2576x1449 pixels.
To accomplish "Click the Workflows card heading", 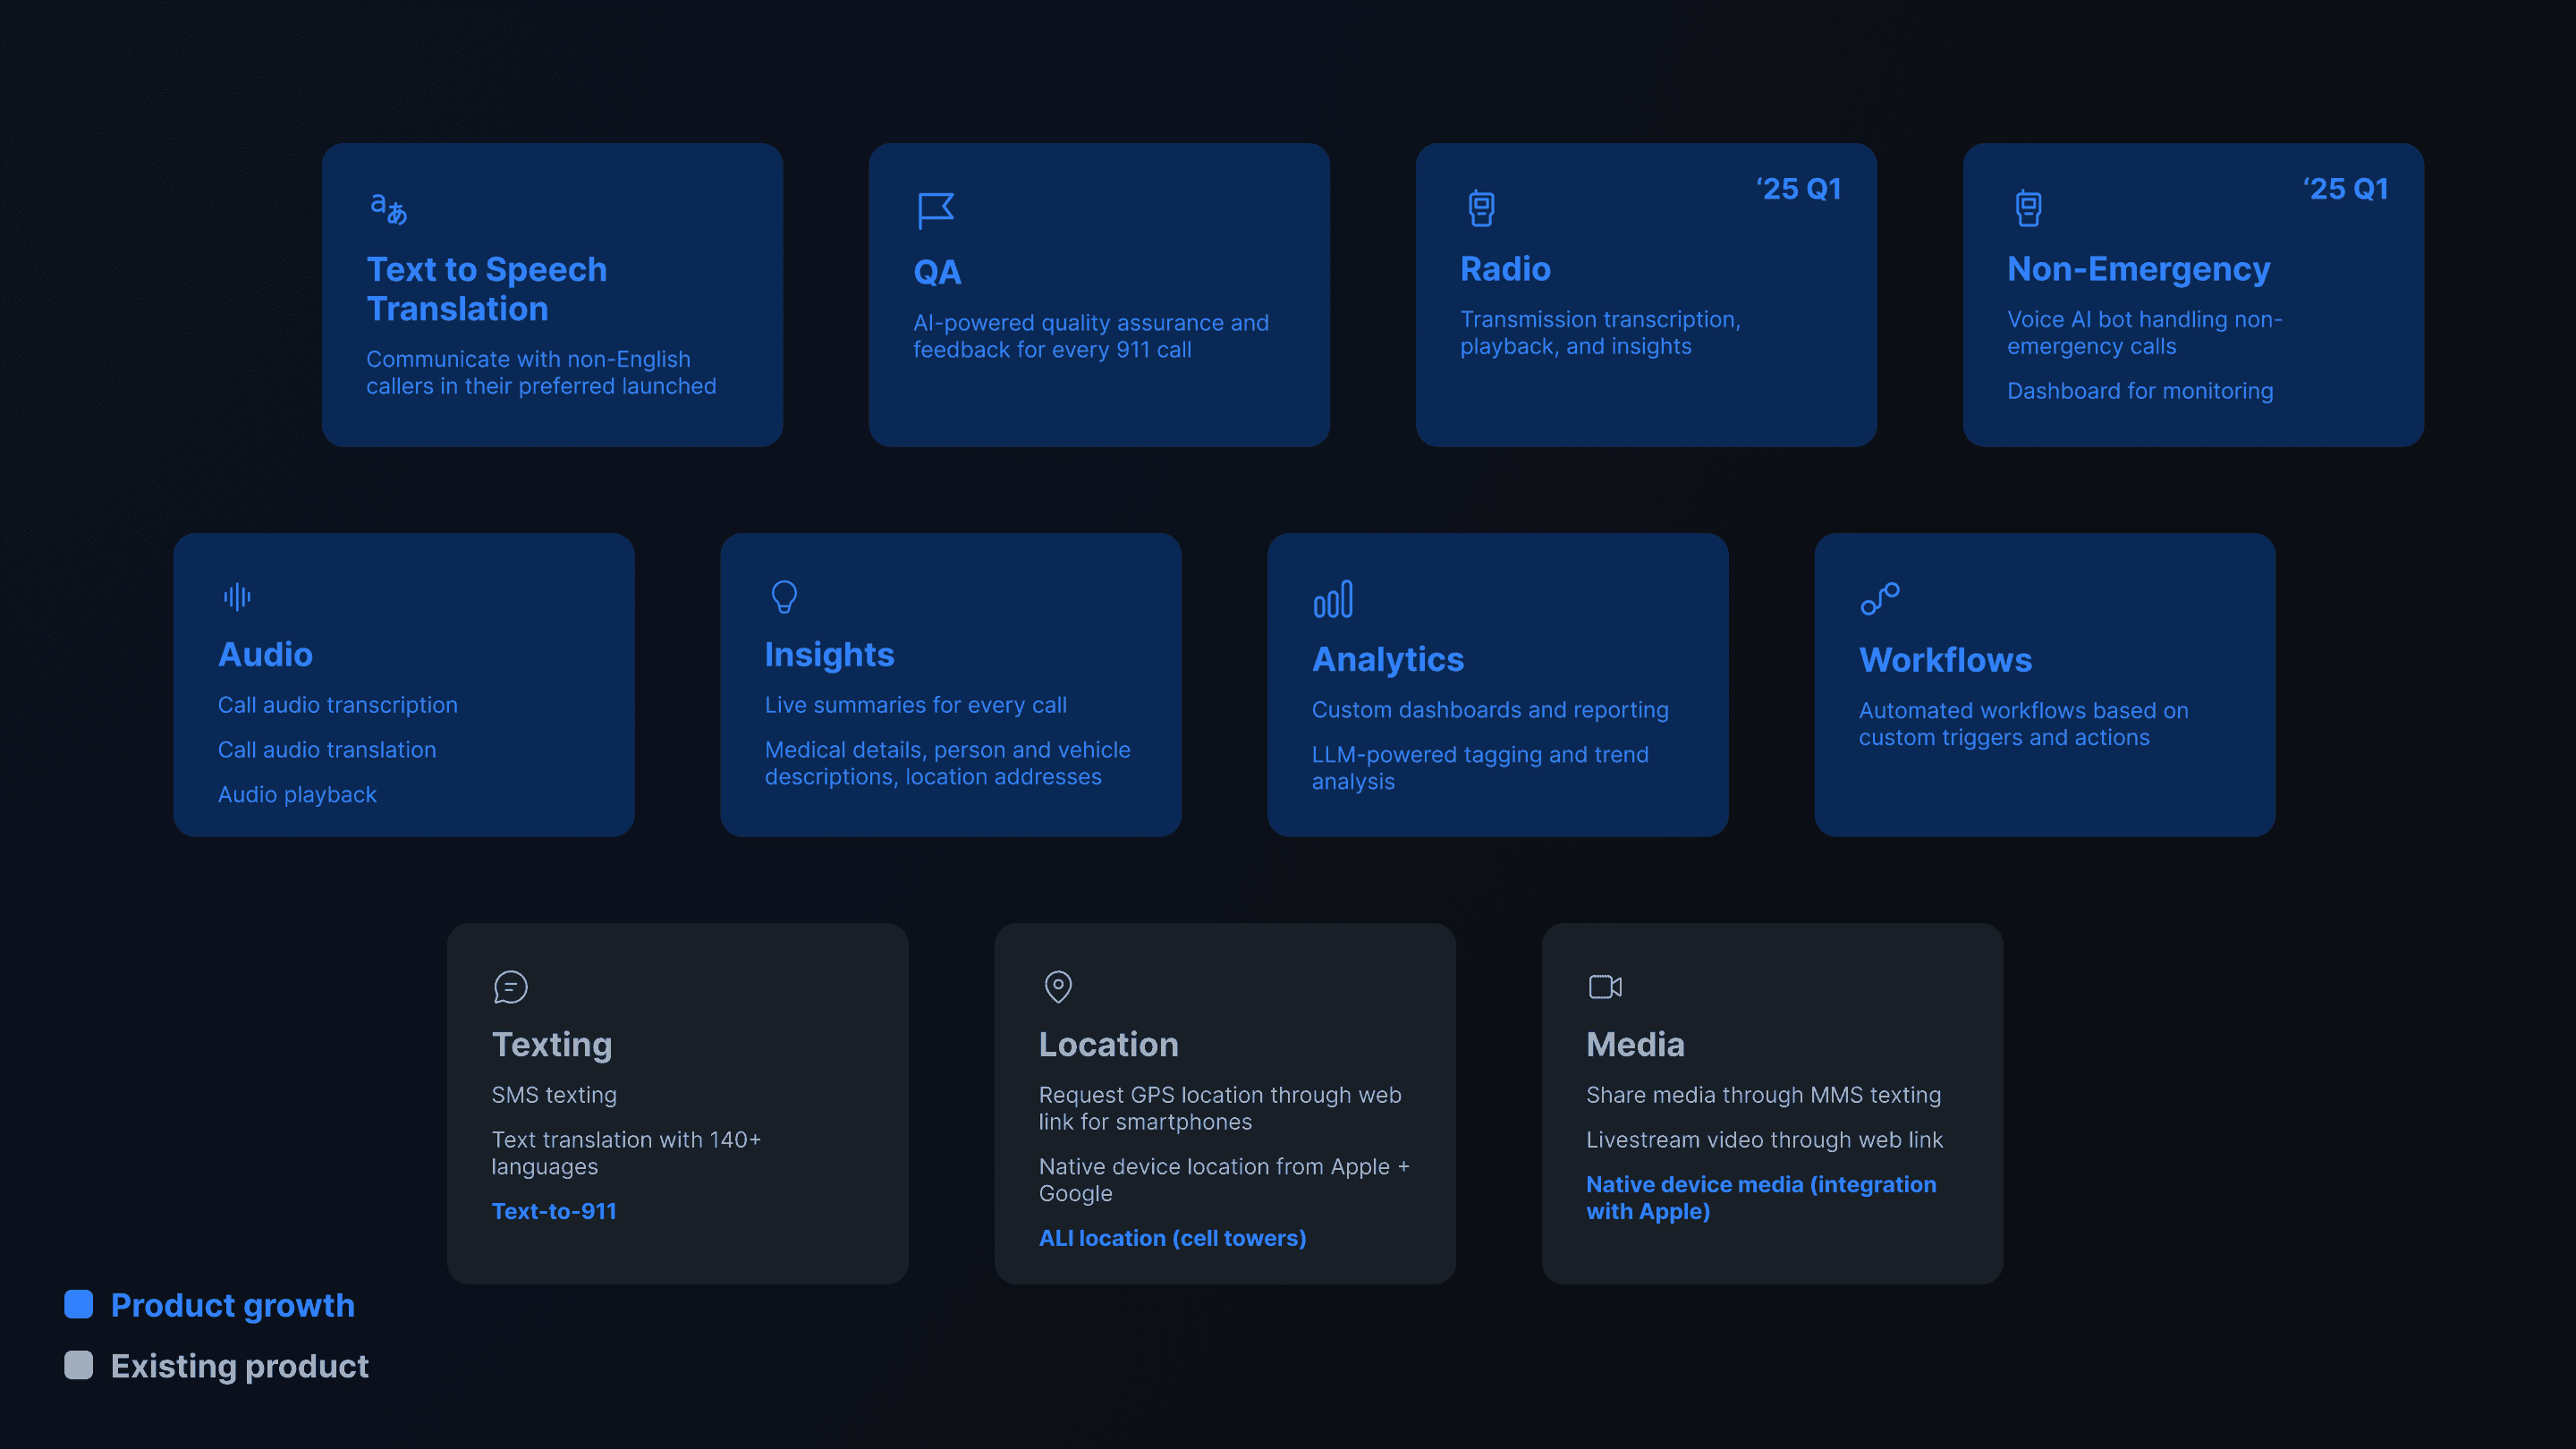I will (x=1945, y=660).
